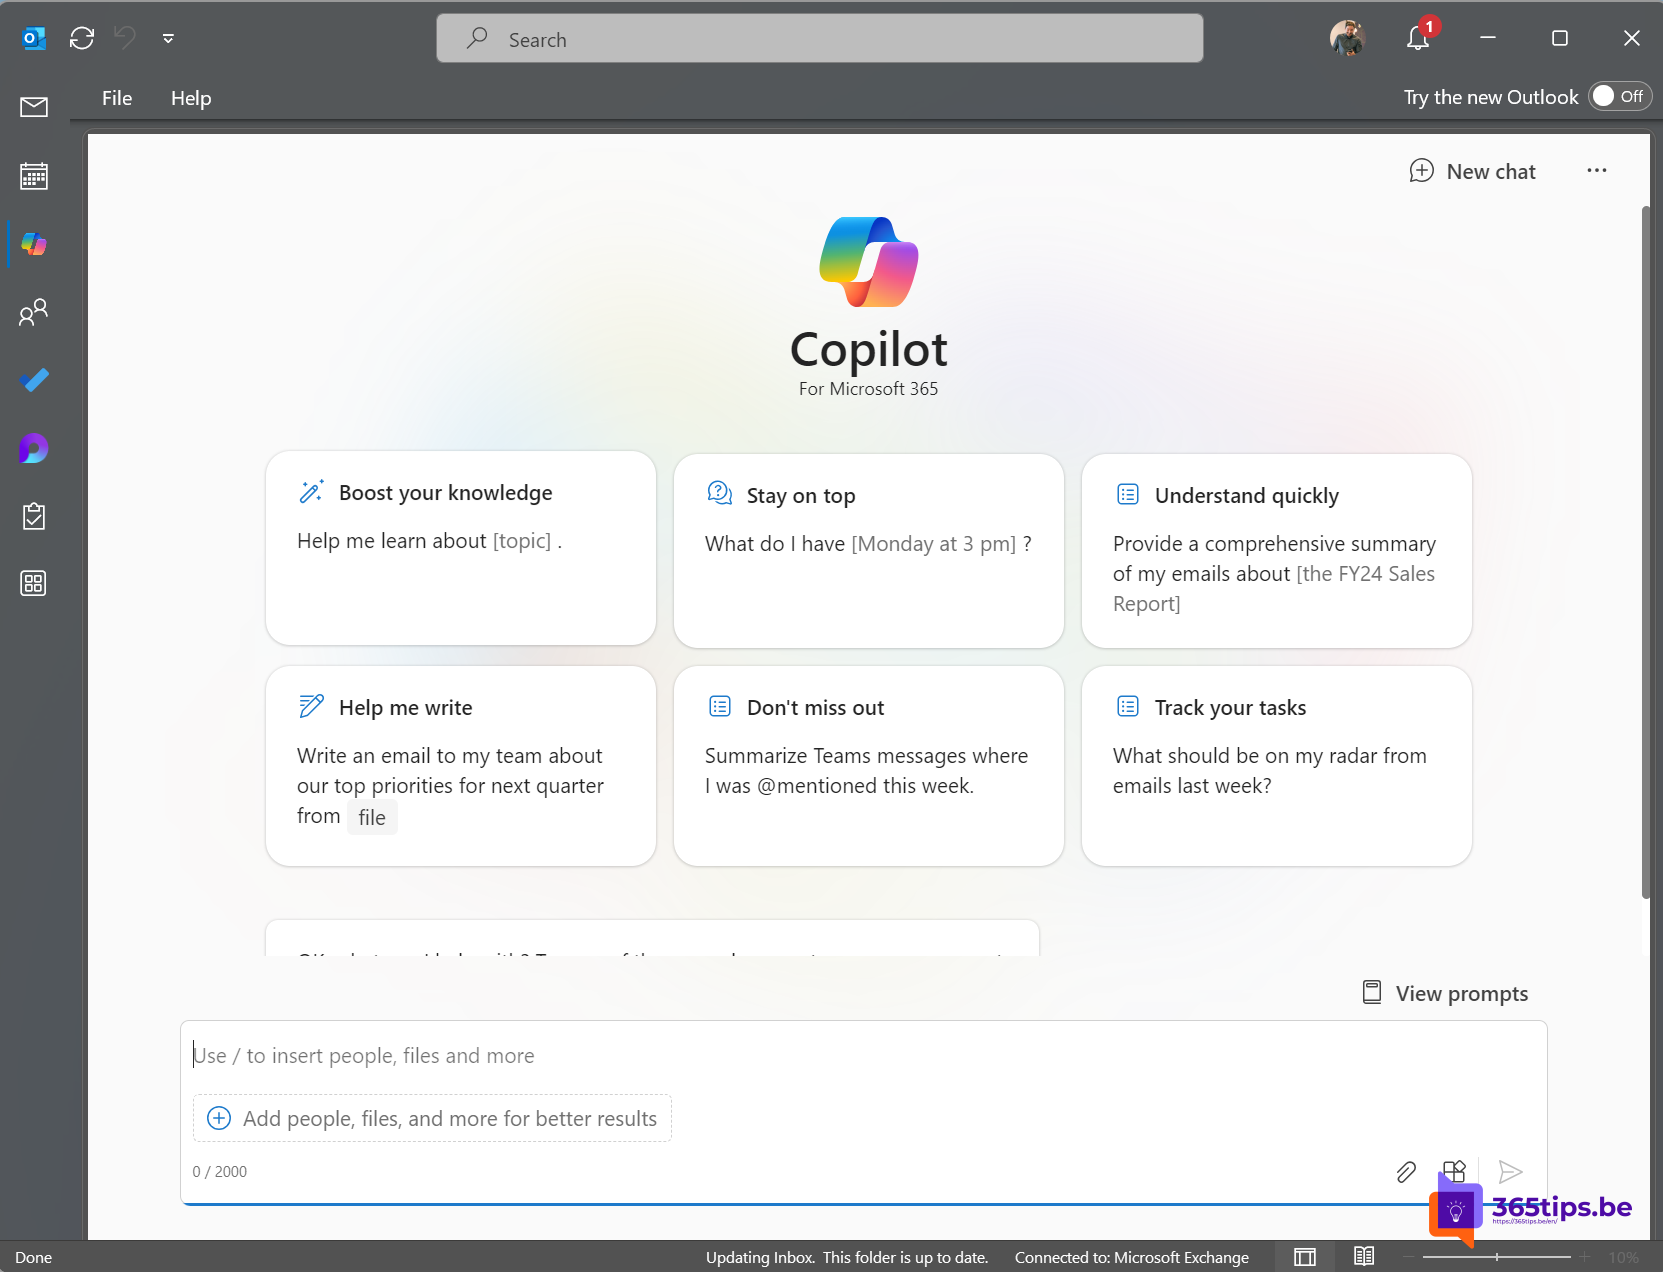The width and height of the screenshot is (1663, 1272).
Task: Open the Help menu
Action: click(x=191, y=98)
